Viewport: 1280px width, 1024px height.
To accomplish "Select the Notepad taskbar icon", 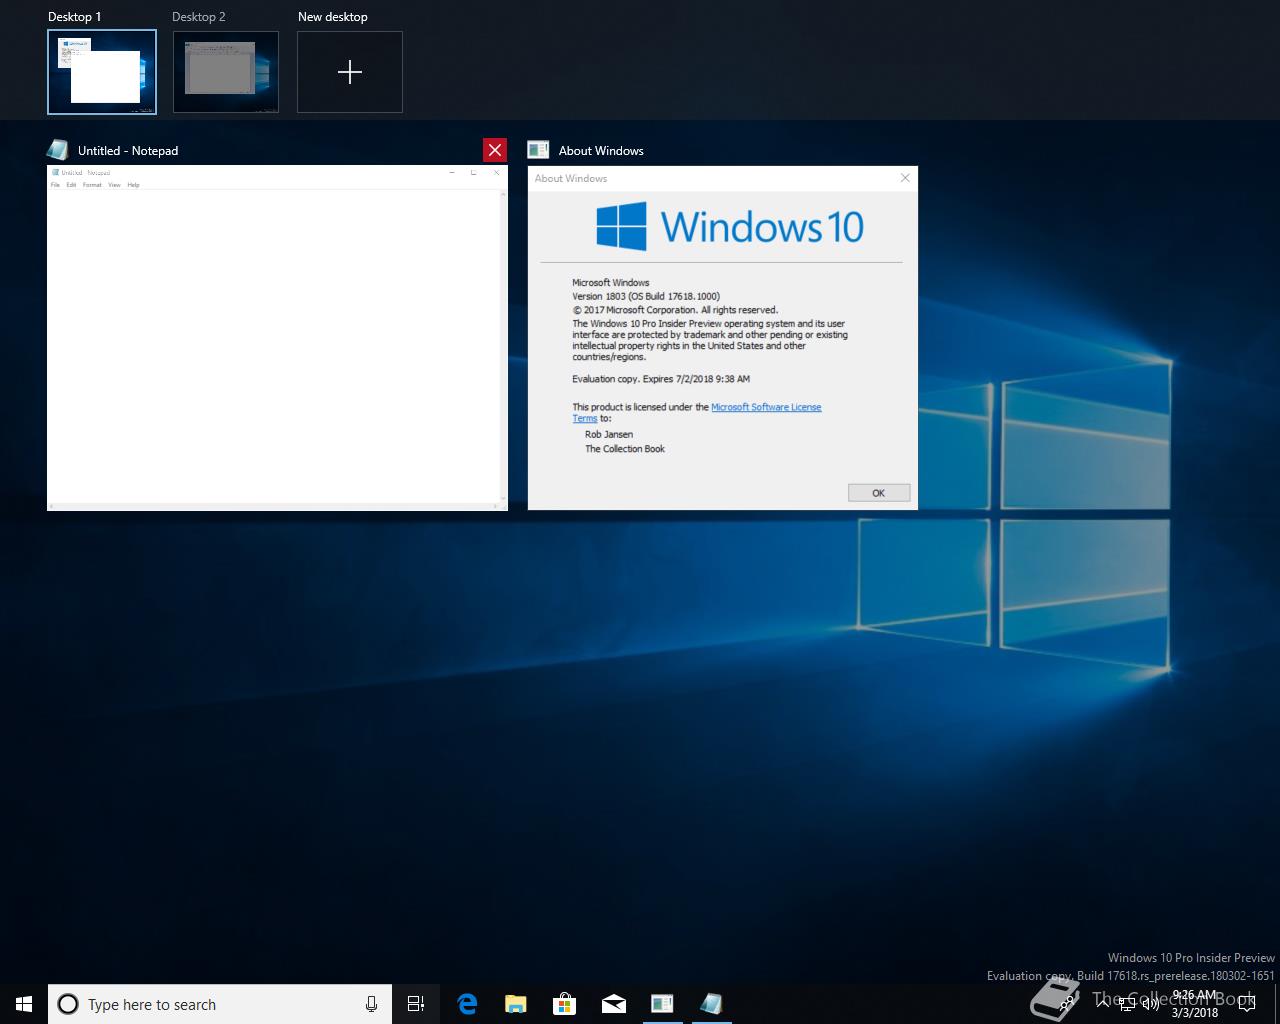I will coord(711,1004).
